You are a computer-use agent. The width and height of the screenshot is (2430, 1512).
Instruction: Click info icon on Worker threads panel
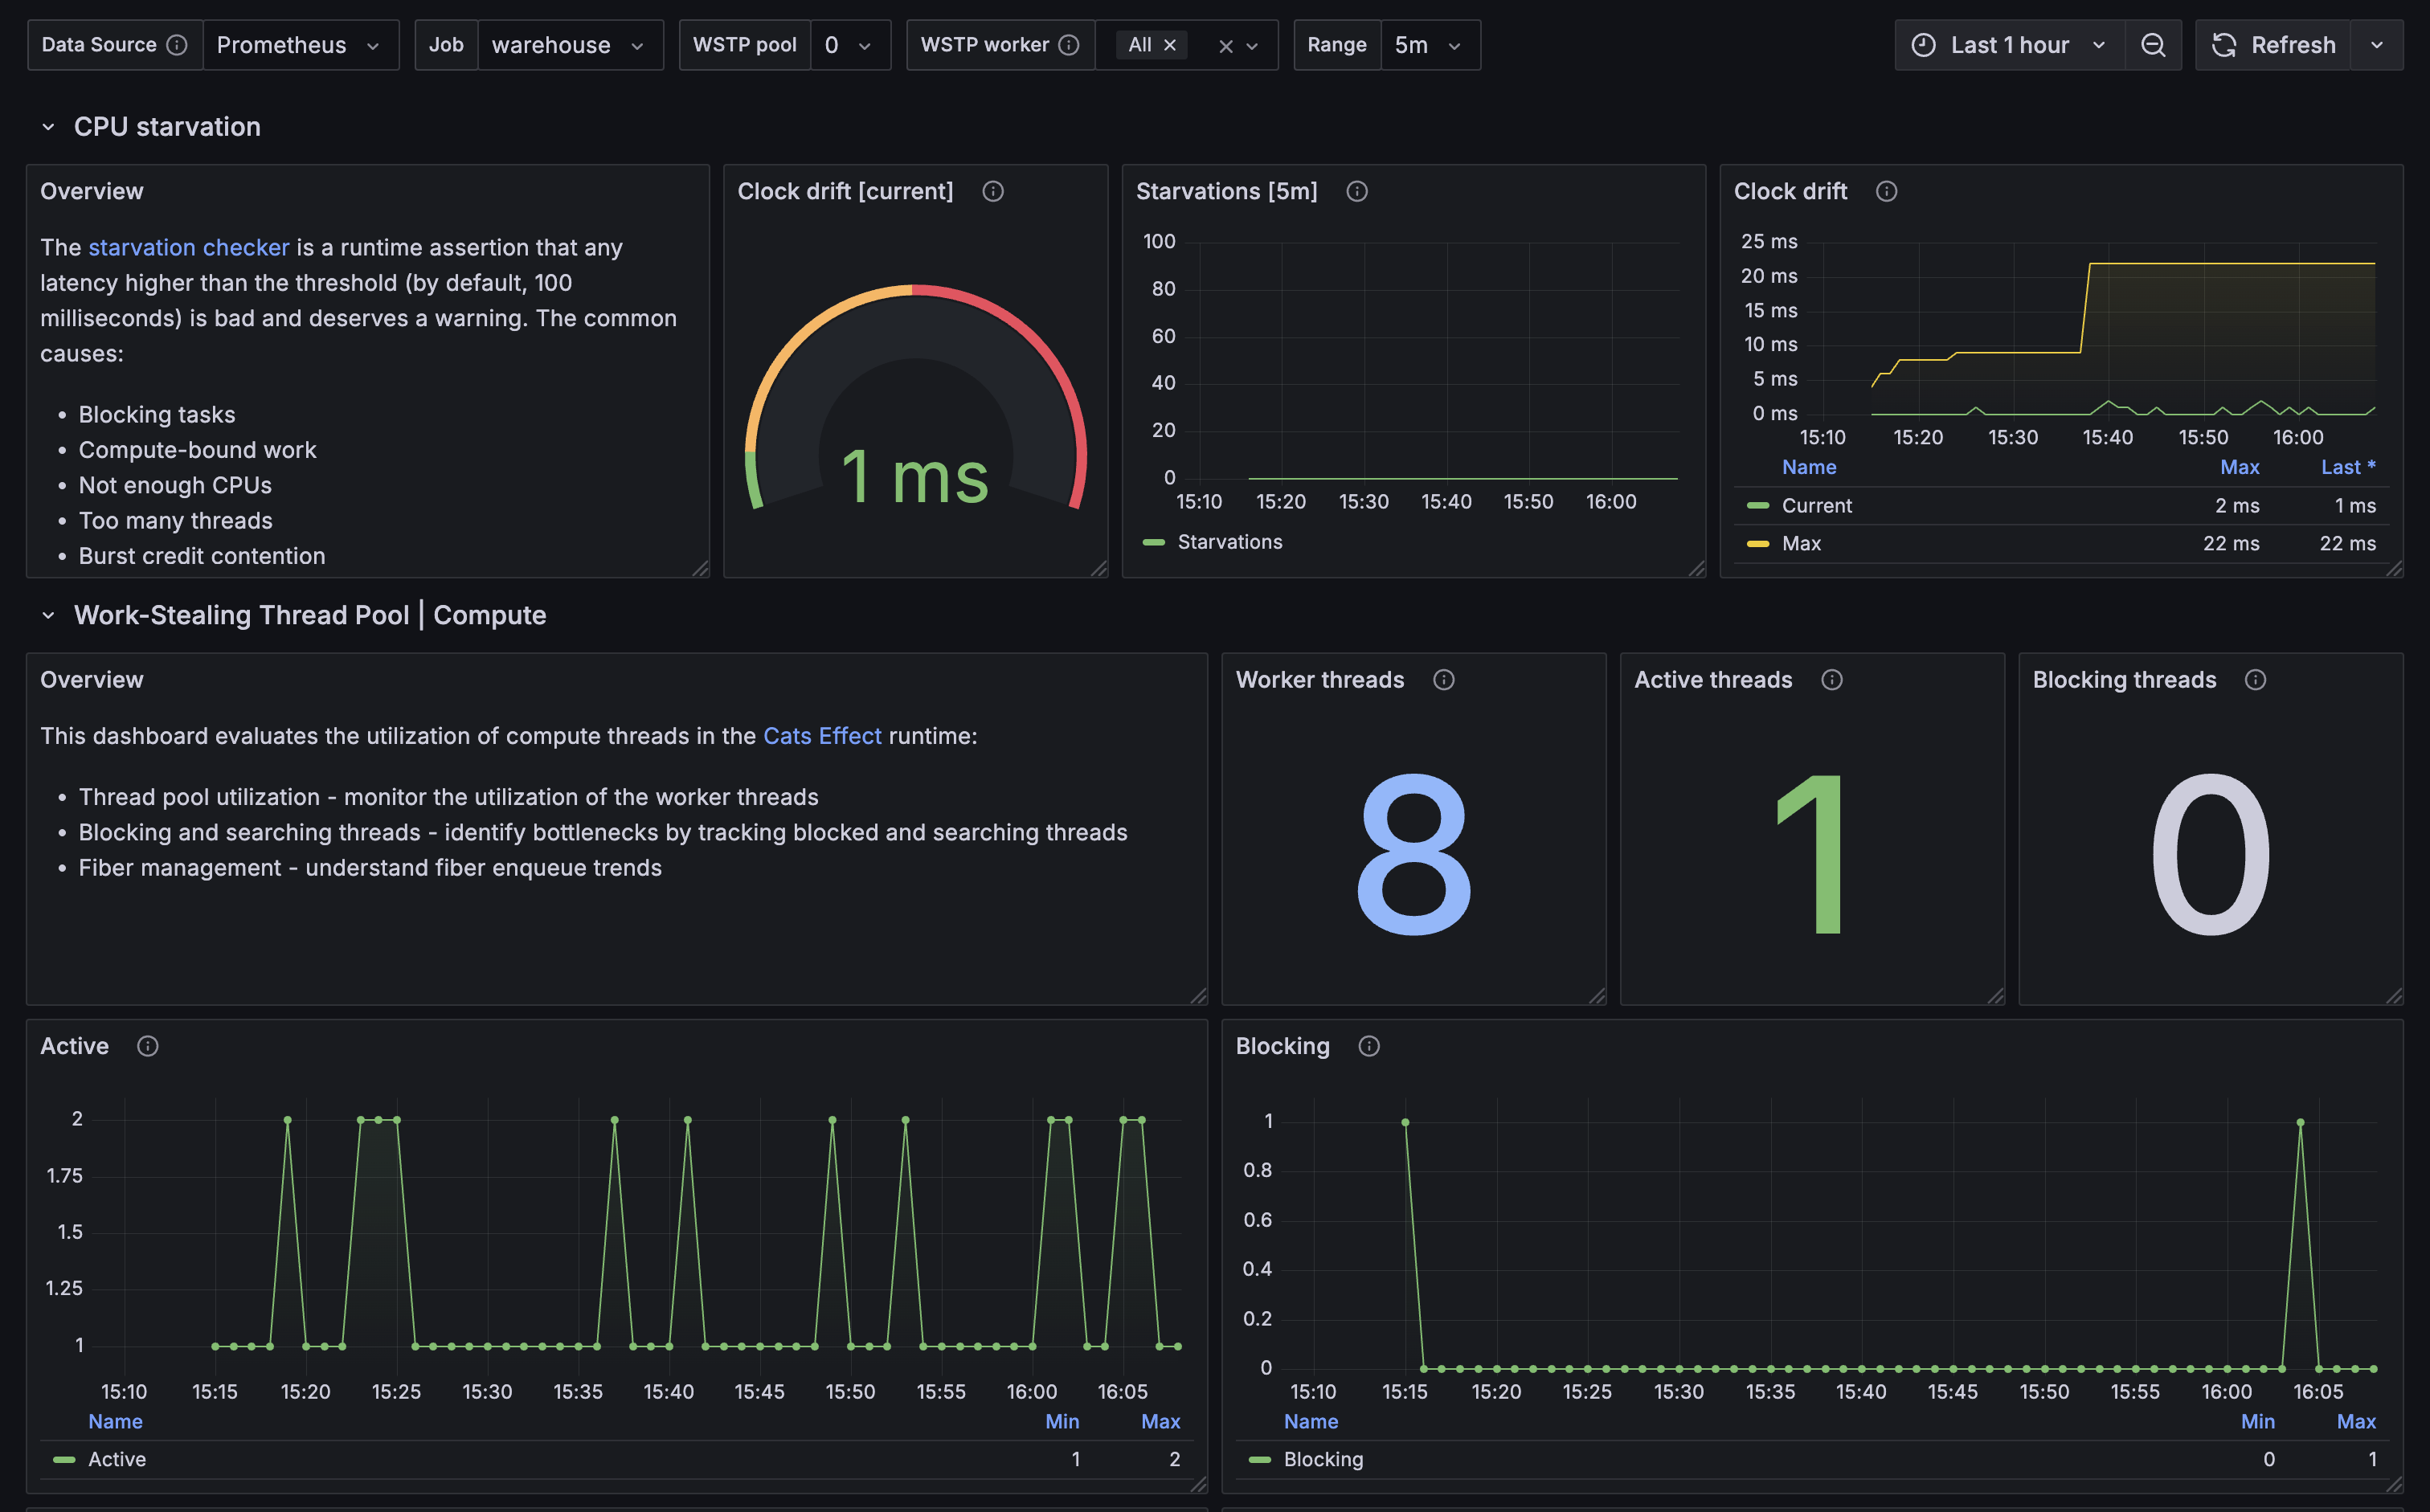(1443, 680)
